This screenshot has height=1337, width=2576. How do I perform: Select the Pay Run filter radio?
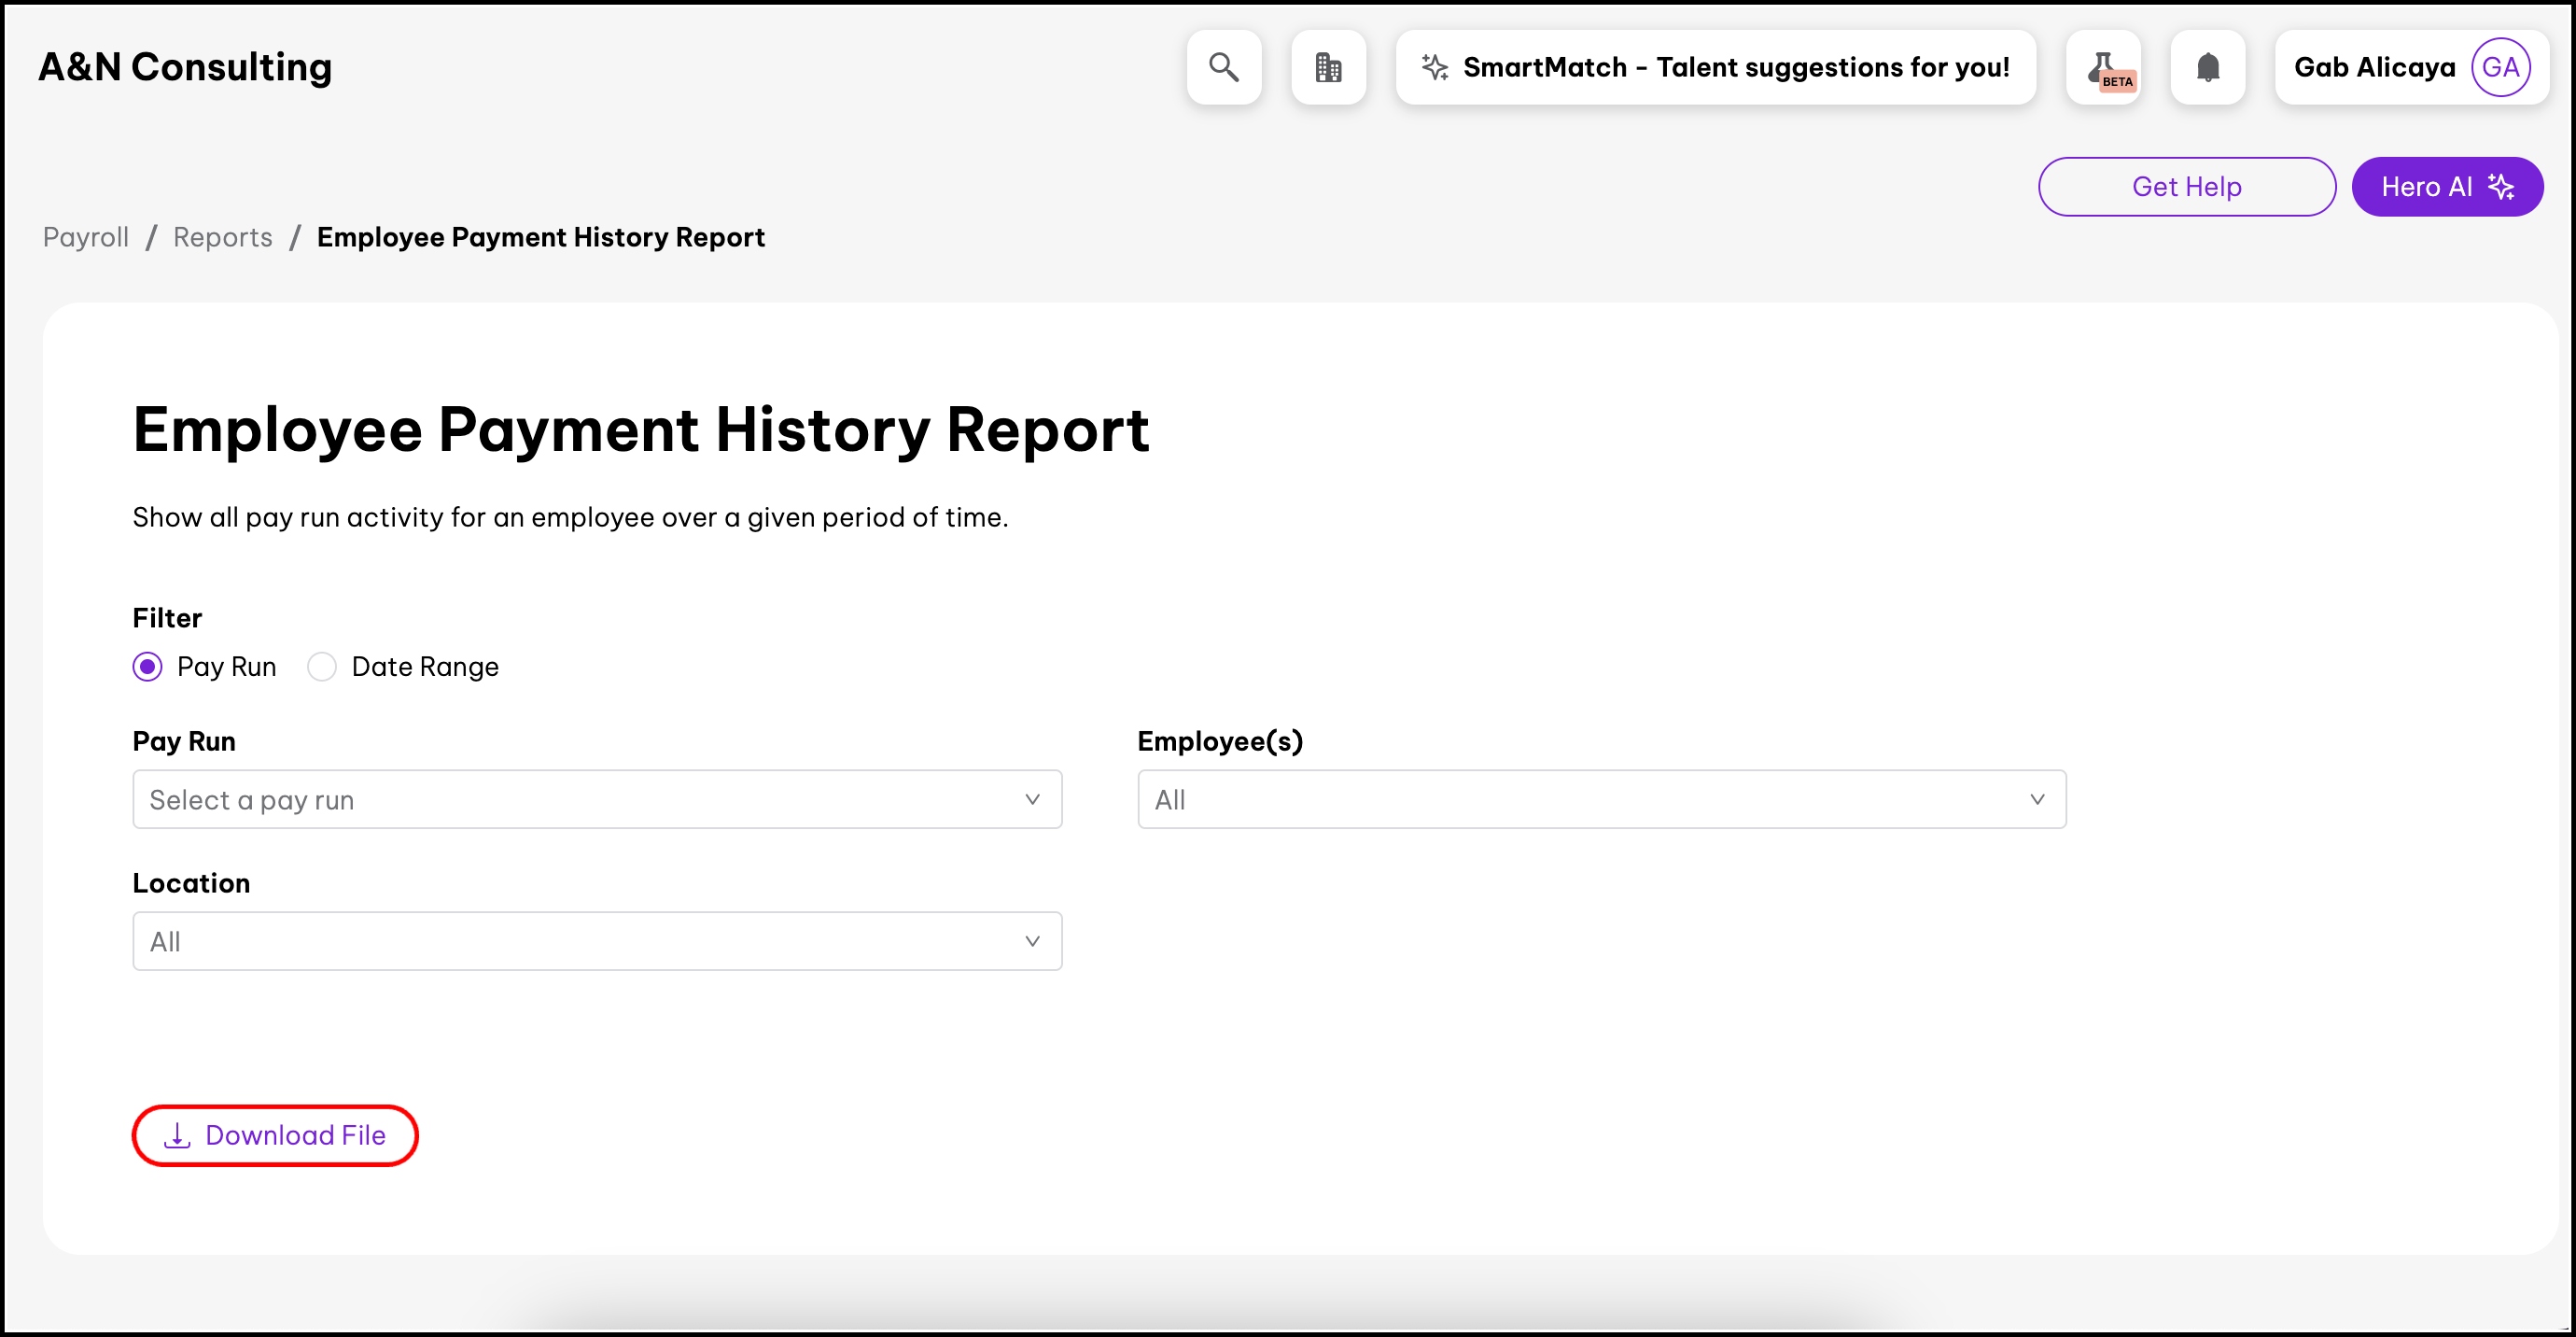coord(148,667)
